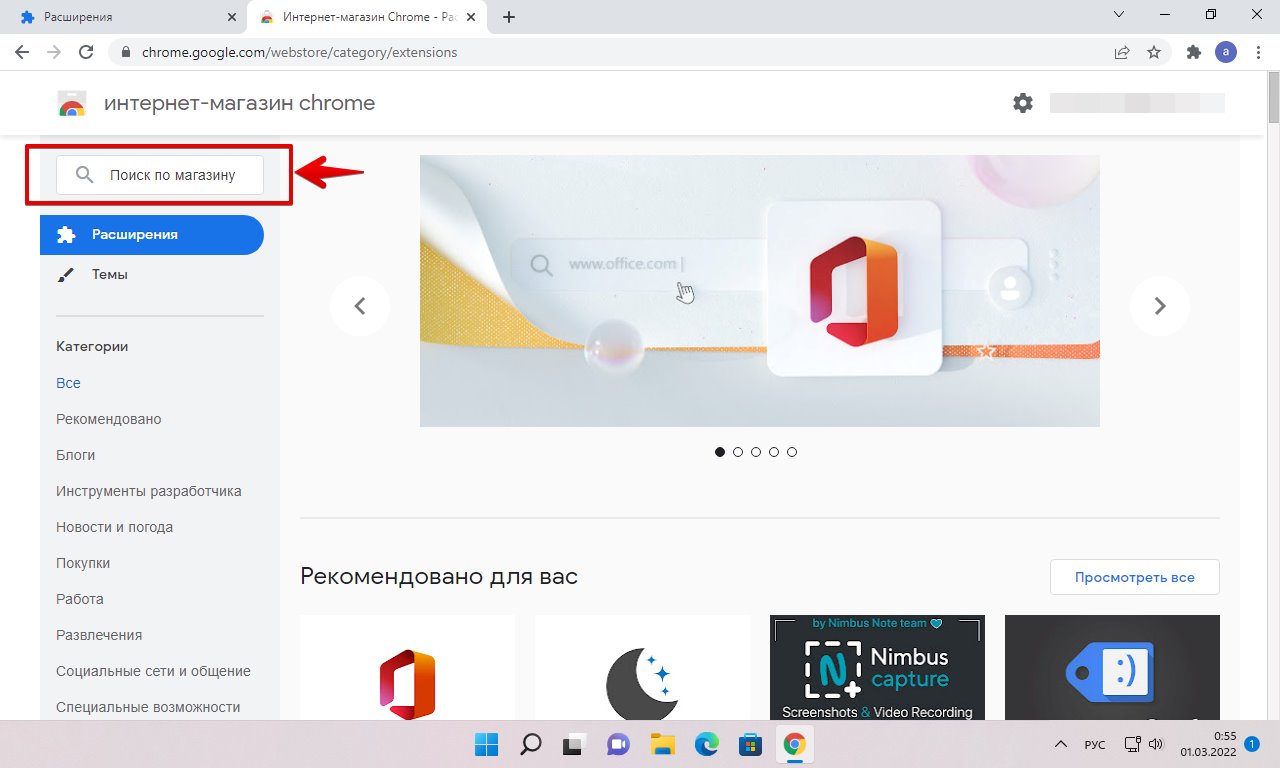
Task: Open Социальные сети и общение category
Action: pos(153,671)
